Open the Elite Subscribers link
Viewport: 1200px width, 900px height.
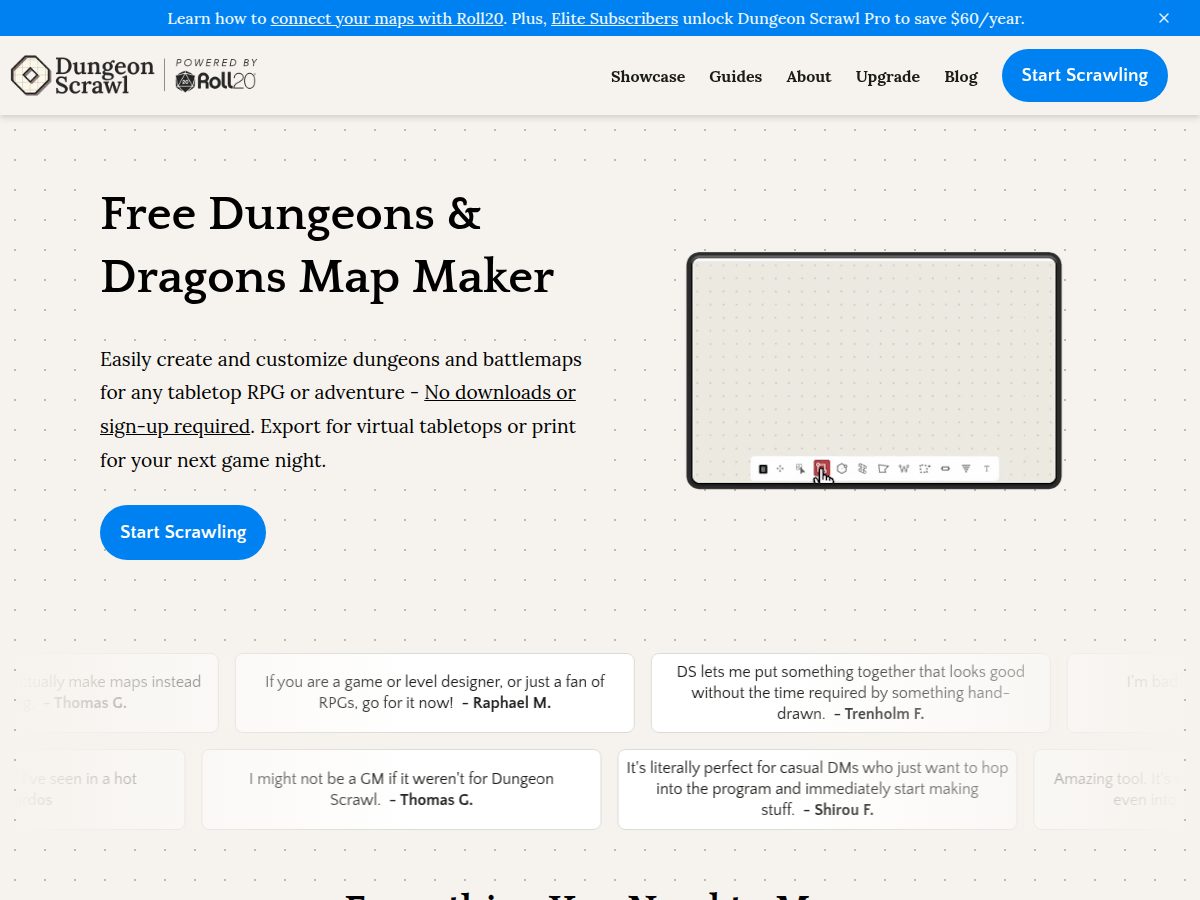tap(615, 18)
